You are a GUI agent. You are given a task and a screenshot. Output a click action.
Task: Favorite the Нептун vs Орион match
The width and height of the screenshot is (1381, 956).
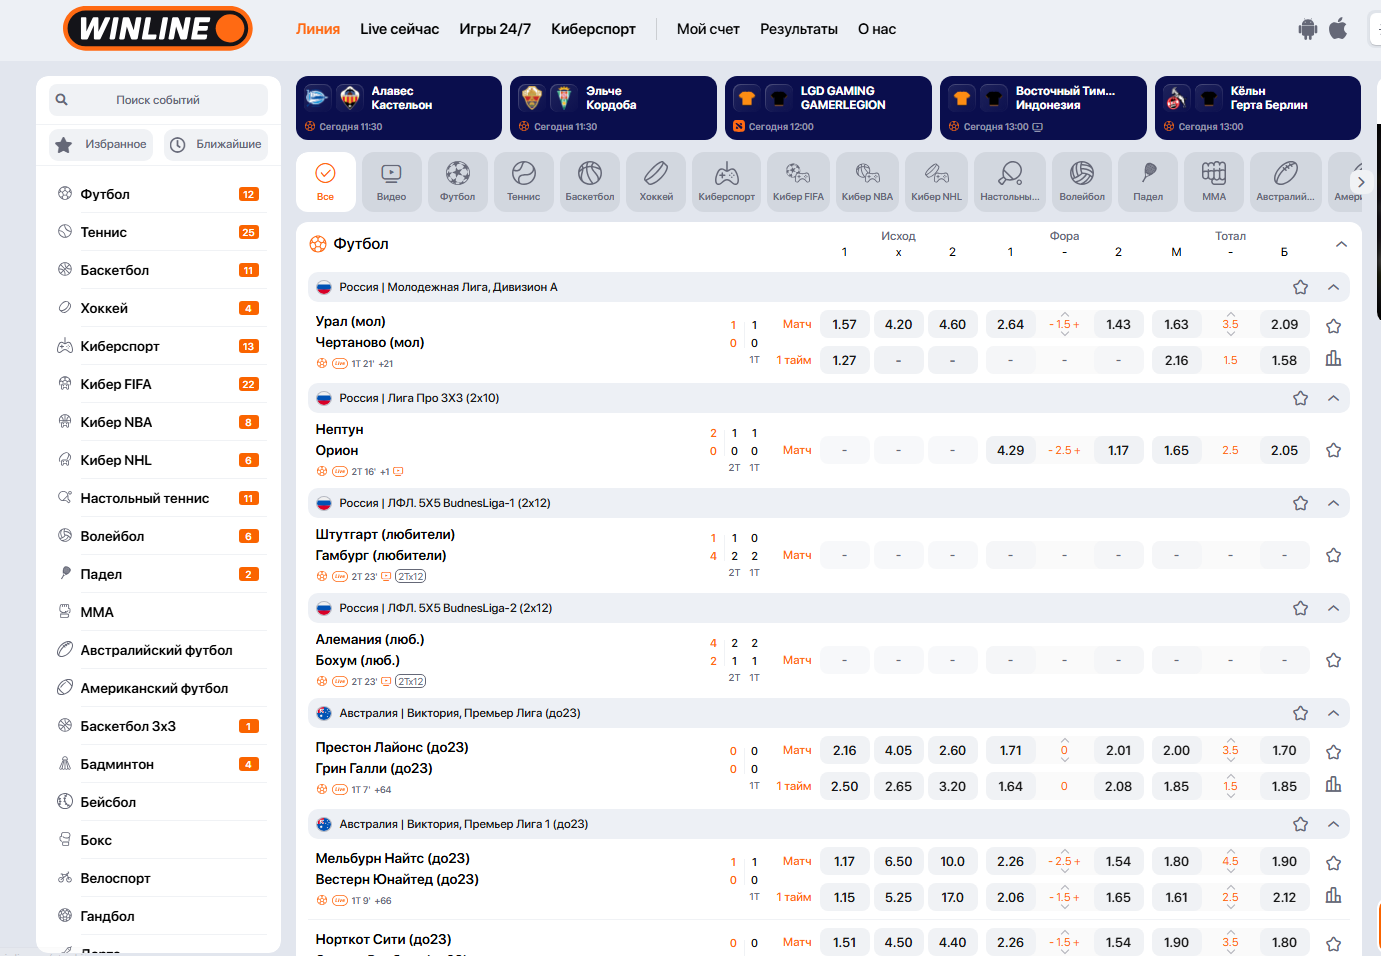[1333, 450]
